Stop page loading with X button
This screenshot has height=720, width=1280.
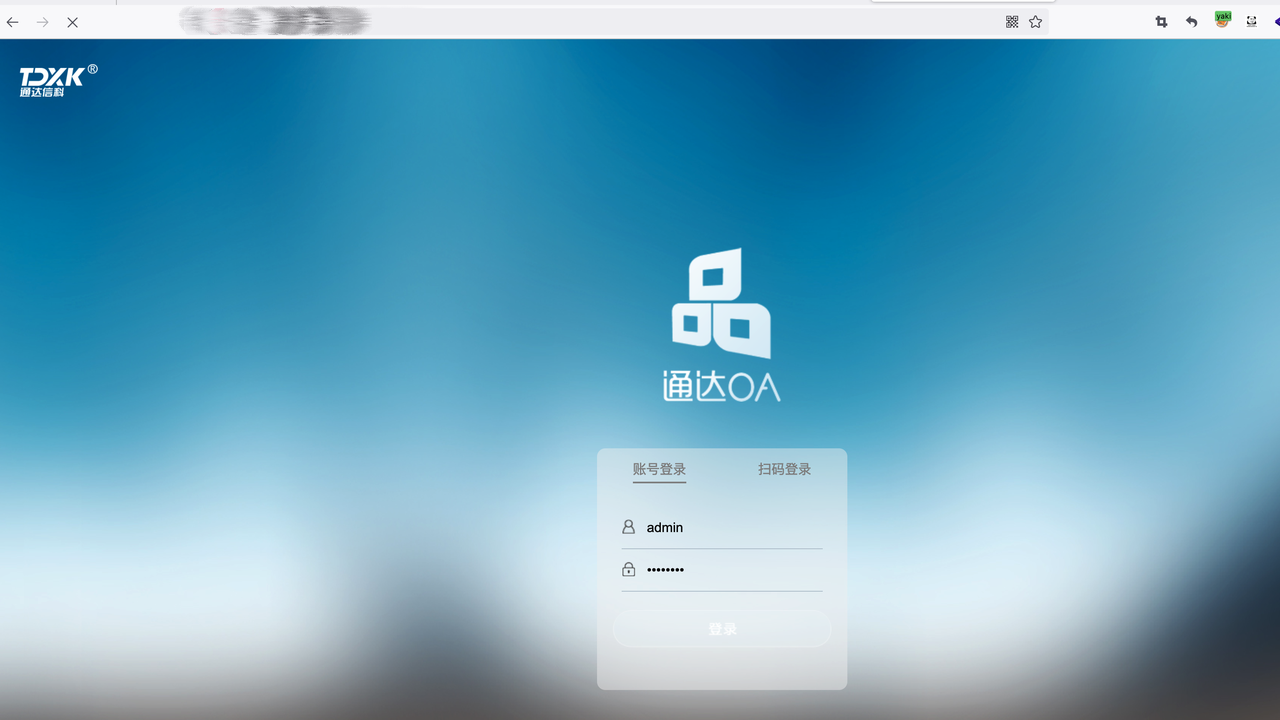[x=72, y=22]
